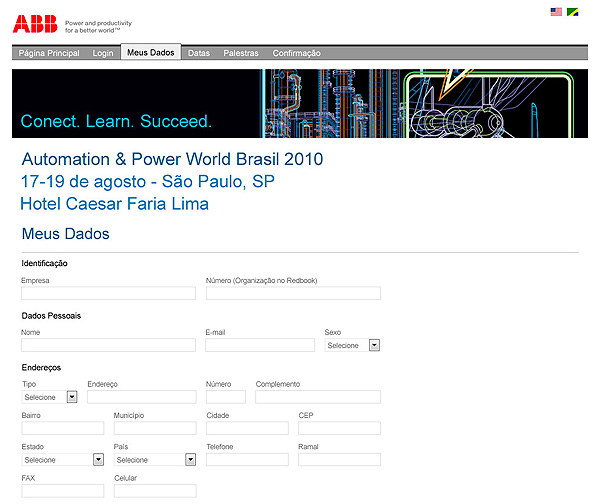Click the Endereço input field

[x=142, y=397]
